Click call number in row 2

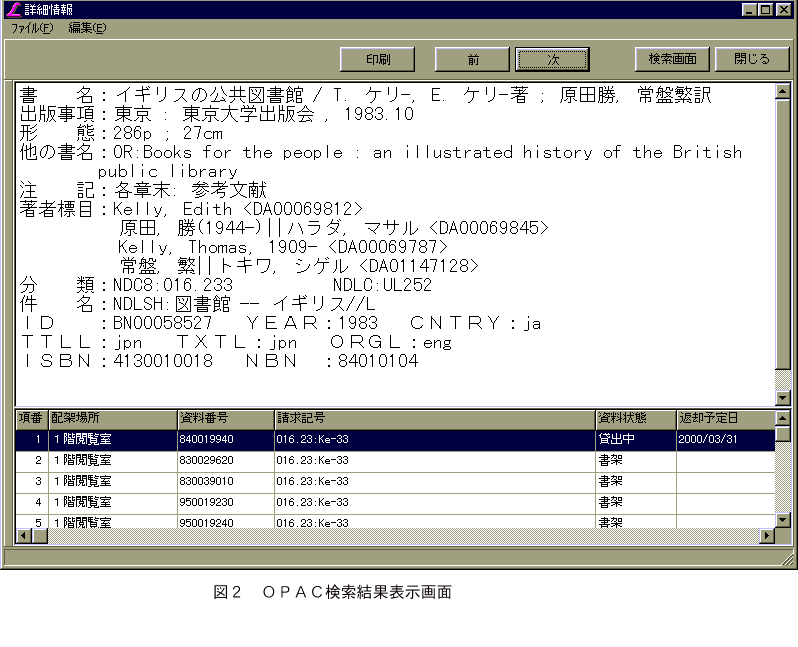coord(312,460)
